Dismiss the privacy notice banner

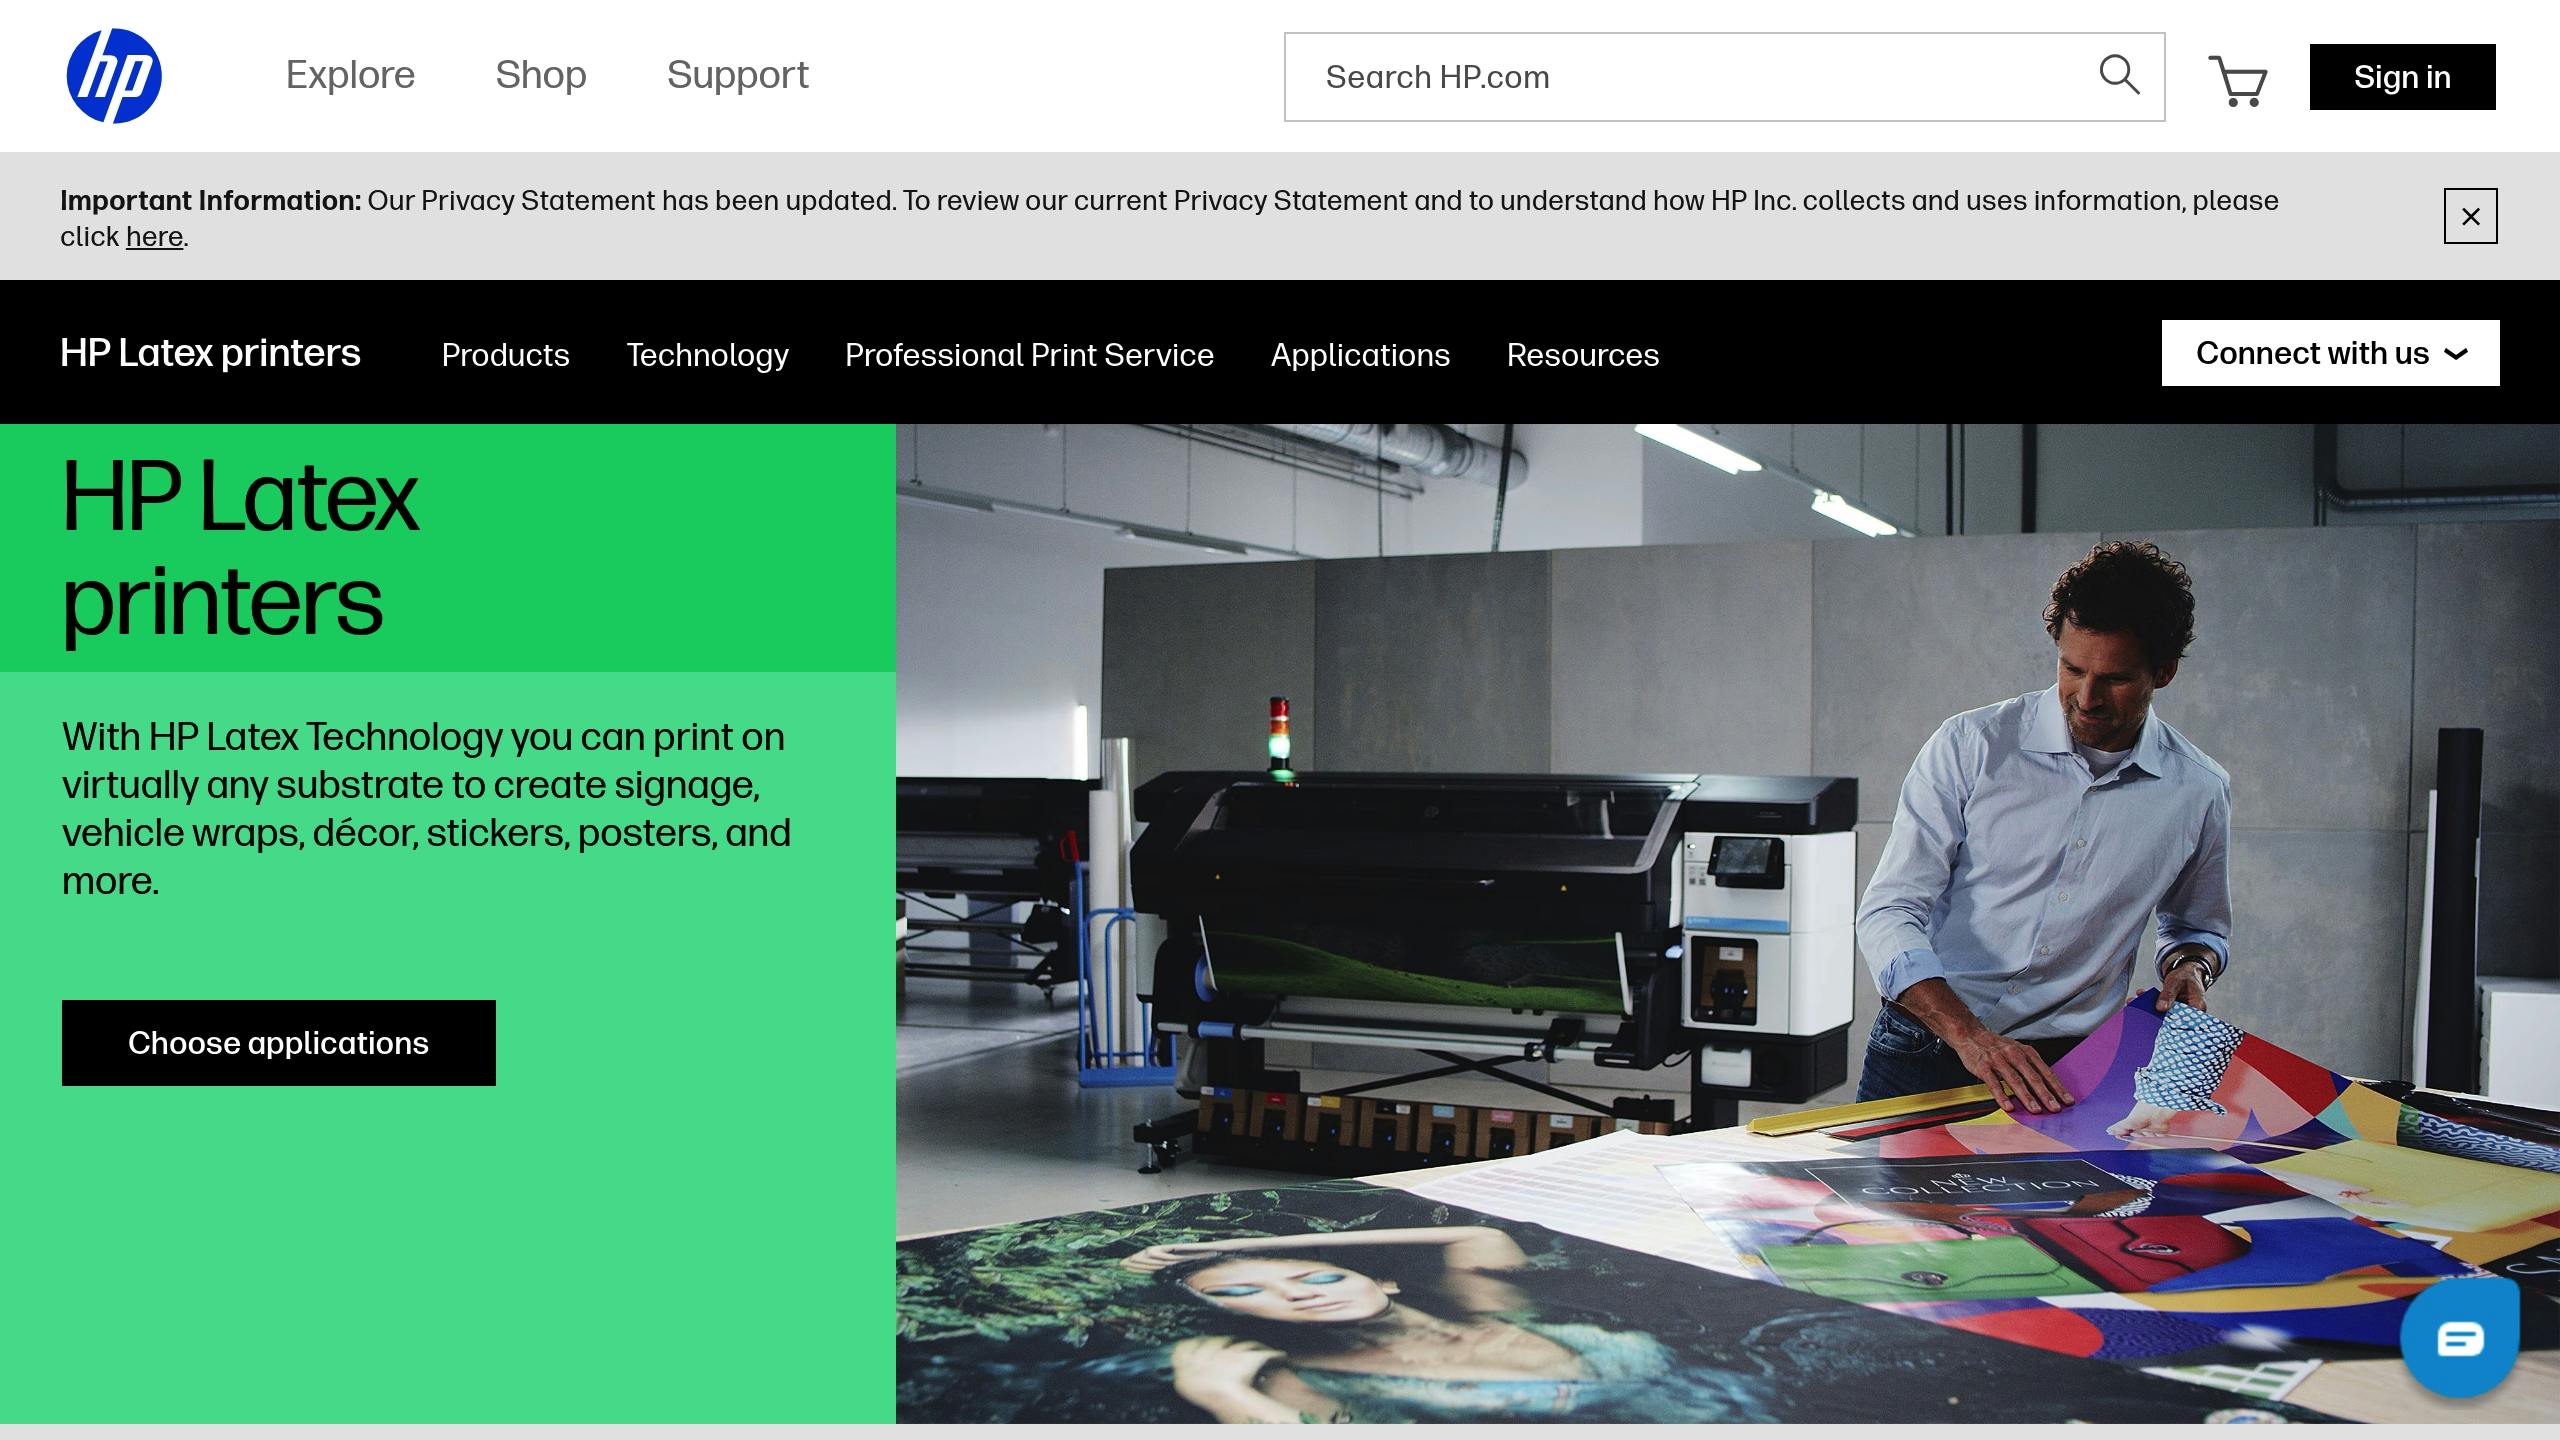pyautogui.click(x=2470, y=216)
